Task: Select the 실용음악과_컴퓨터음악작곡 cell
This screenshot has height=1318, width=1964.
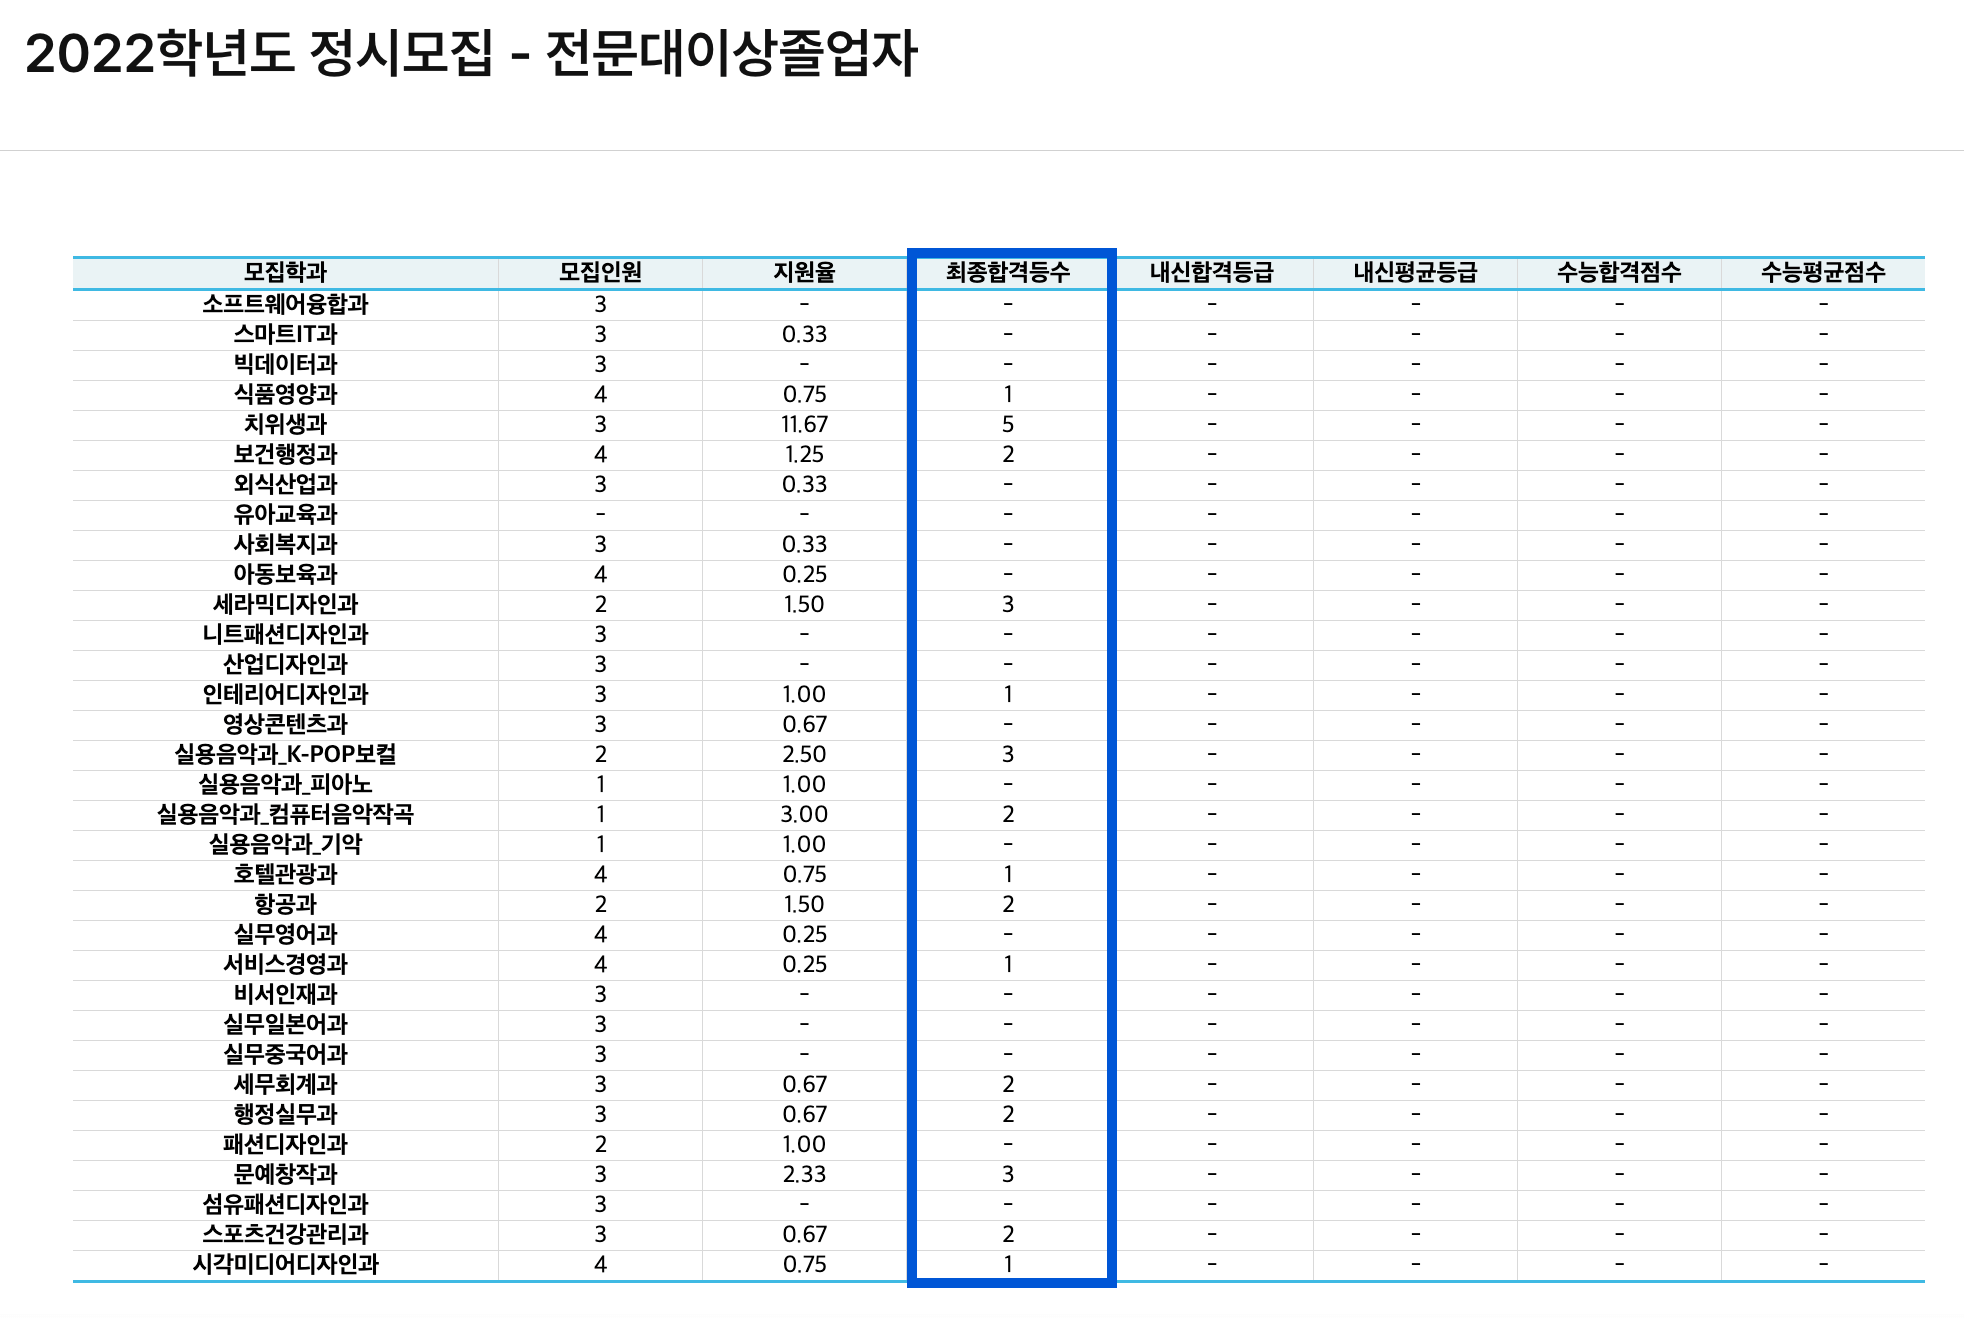Action: [286, 814]
